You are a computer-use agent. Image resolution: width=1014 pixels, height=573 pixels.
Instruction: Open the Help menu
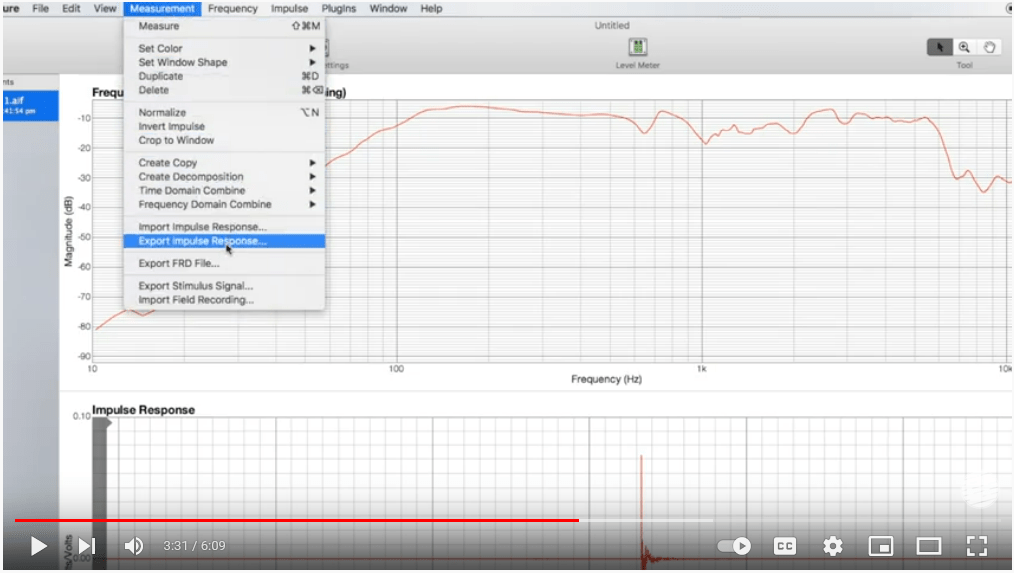point(431,8)
